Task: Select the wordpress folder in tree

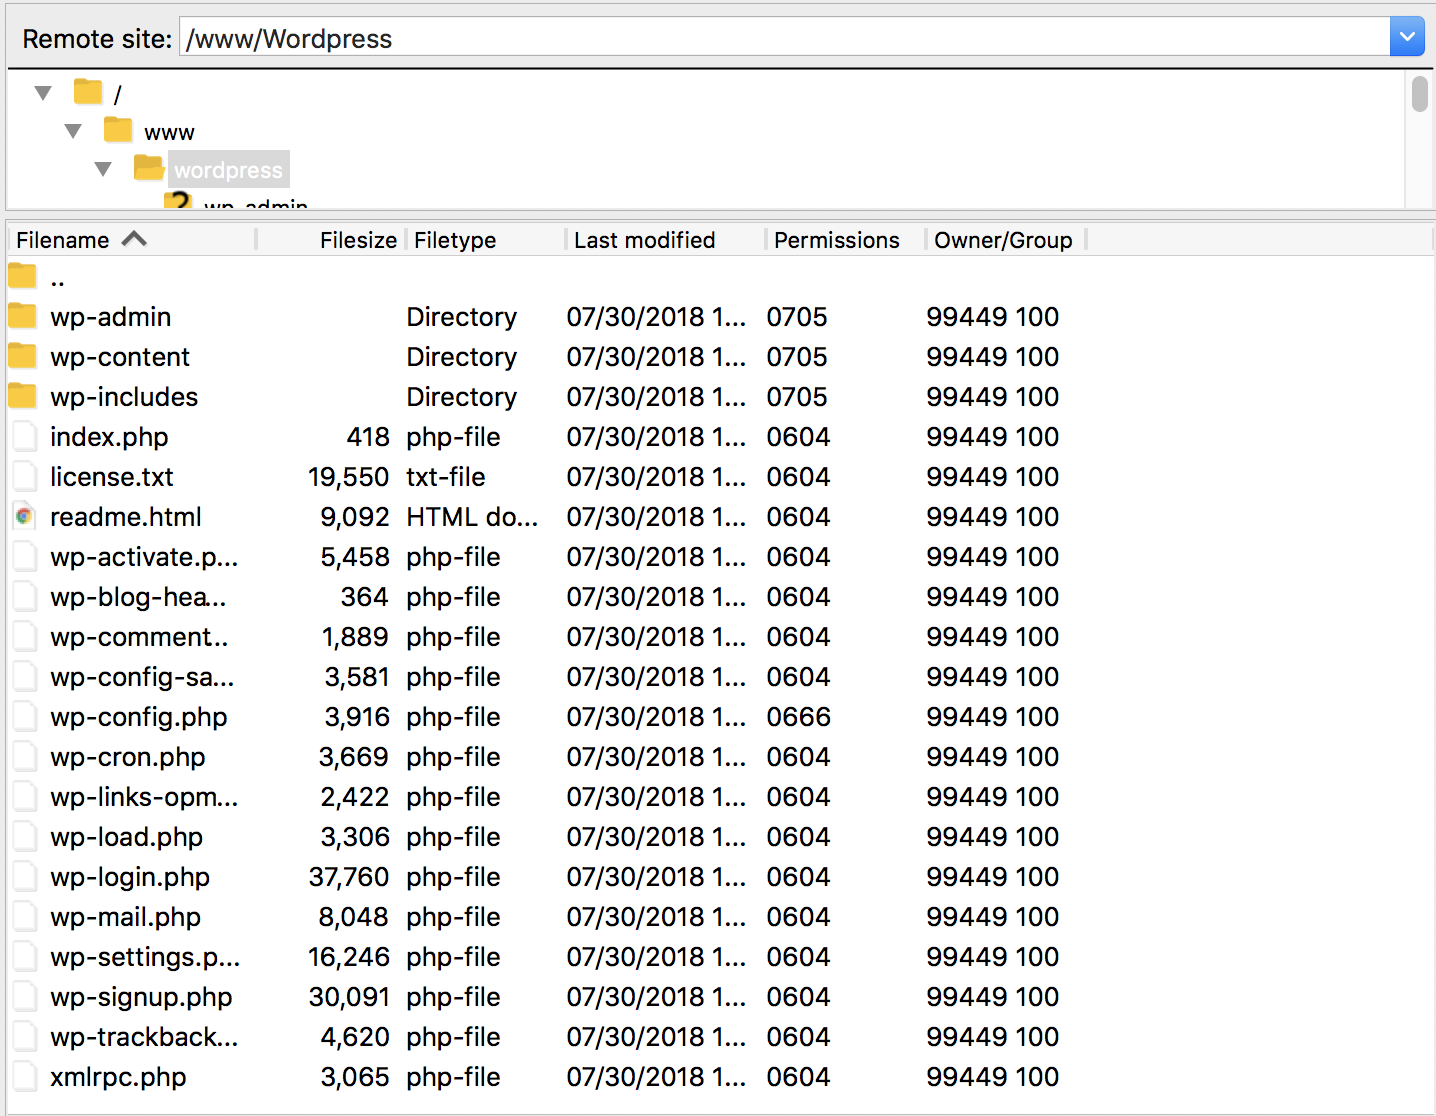Action: (x=228, y=170)
